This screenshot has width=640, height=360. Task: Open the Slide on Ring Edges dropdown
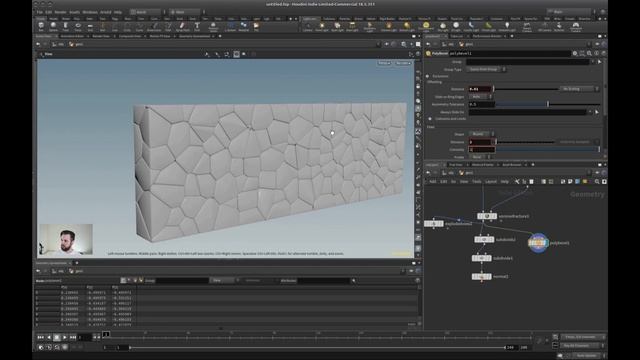click(x=480, y=97)
